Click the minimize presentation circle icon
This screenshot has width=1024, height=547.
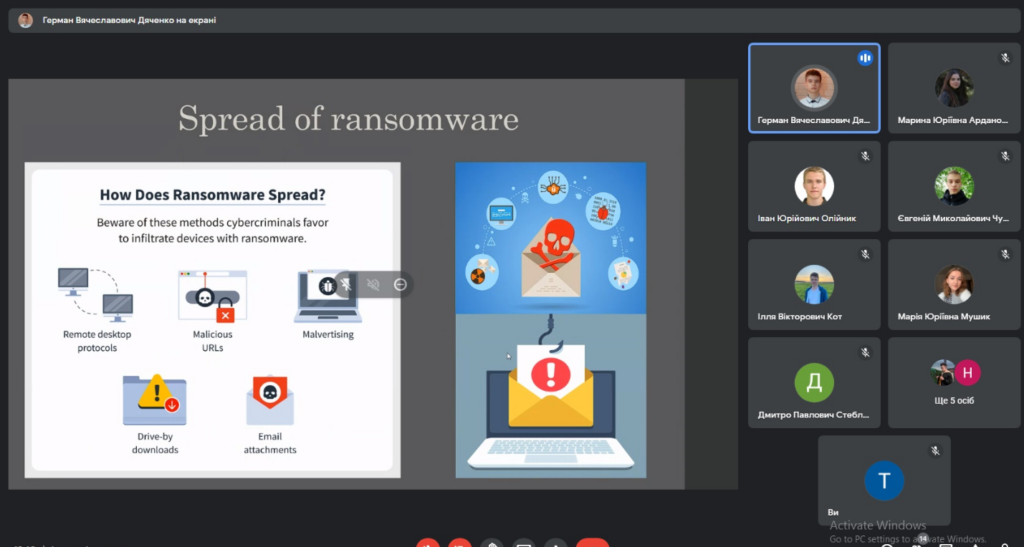[x=400, y=285]
